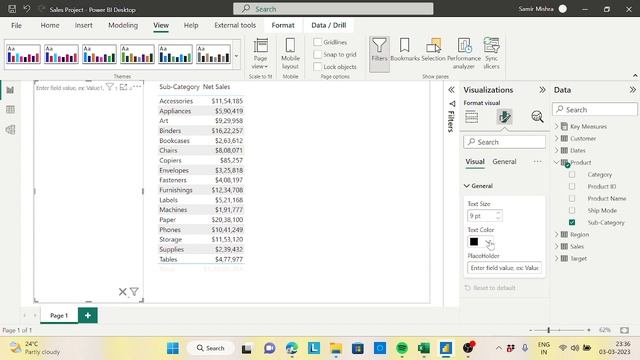Click the PlaceHolder text input
Screen dimensions: 640x360
tap(504, 268)
